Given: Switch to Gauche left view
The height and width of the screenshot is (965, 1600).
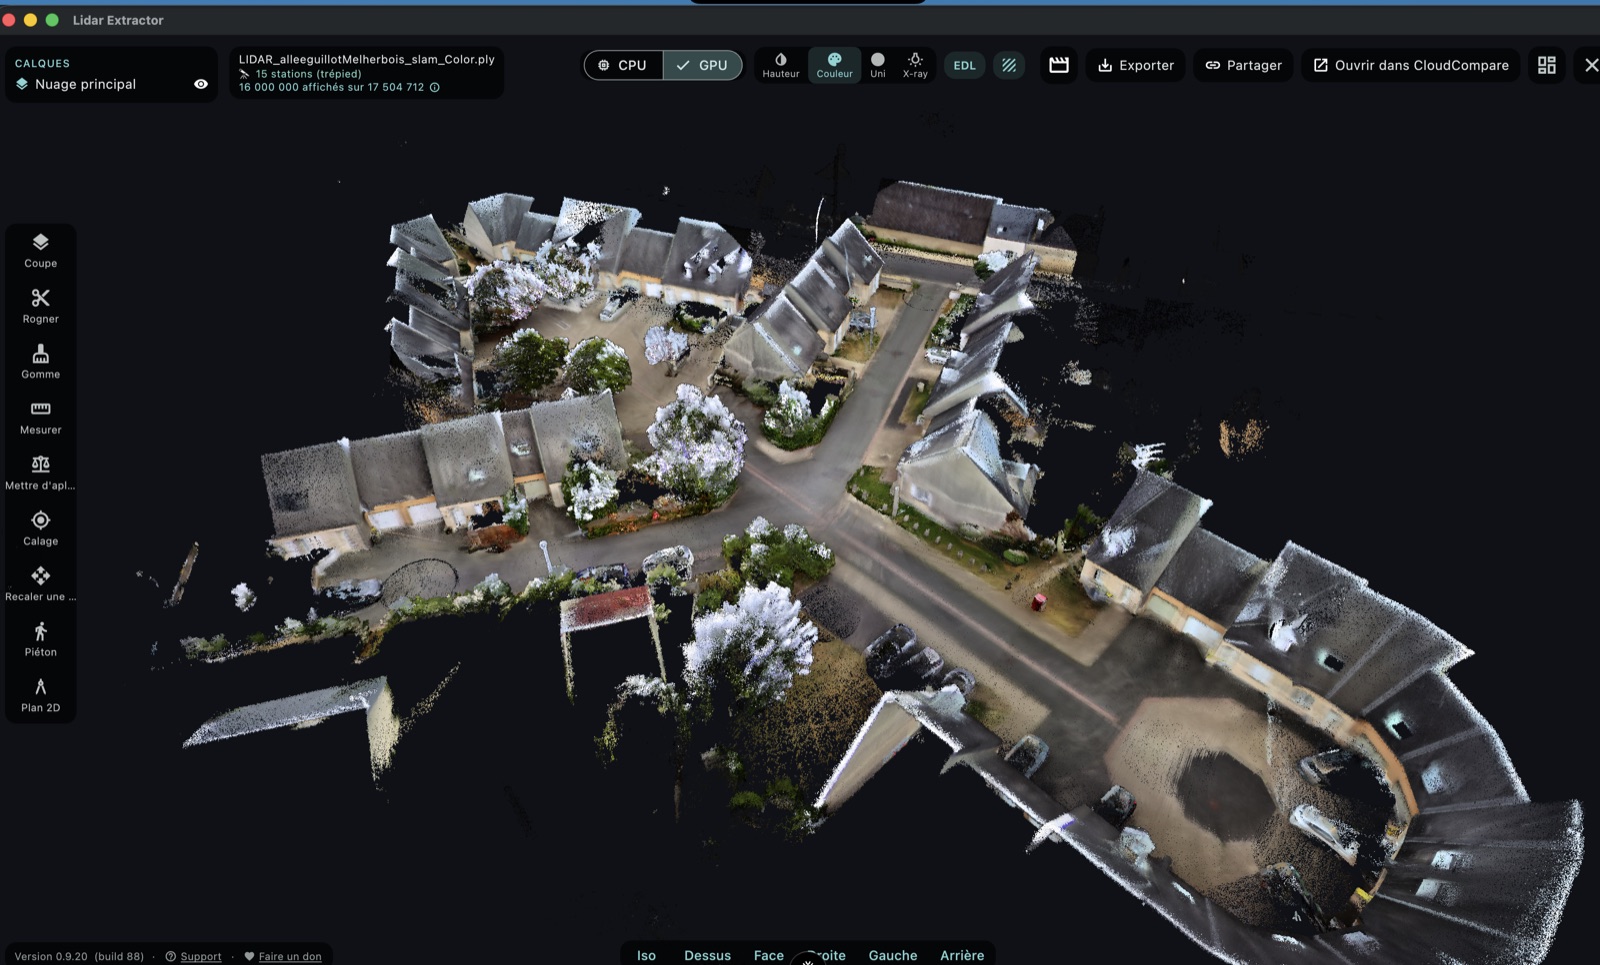Looking at the screenshot, I should tap(893, 955).
